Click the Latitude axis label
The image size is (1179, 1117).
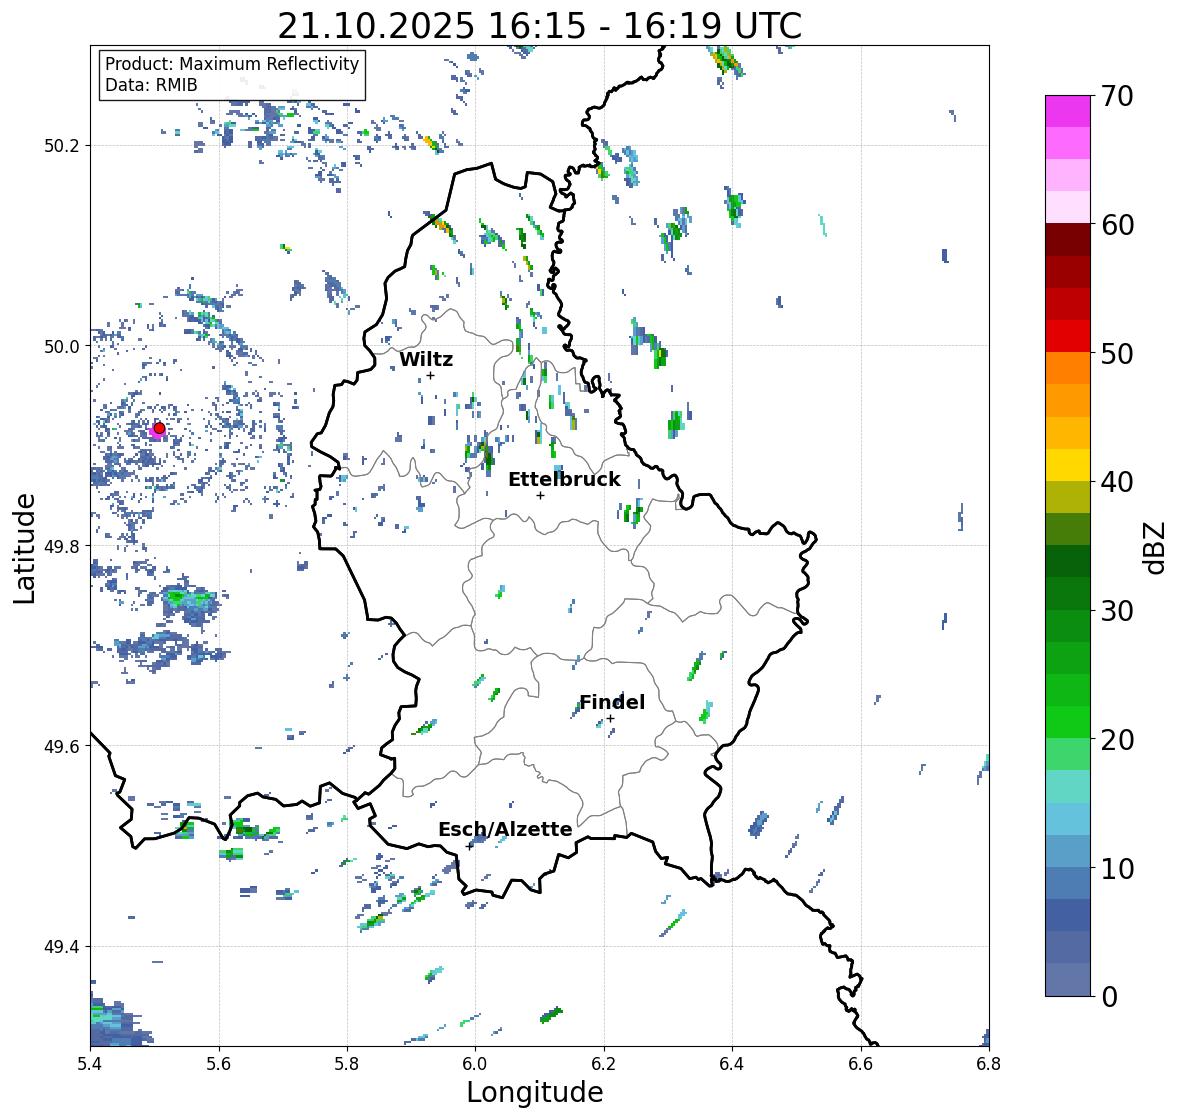coord(24,548)
